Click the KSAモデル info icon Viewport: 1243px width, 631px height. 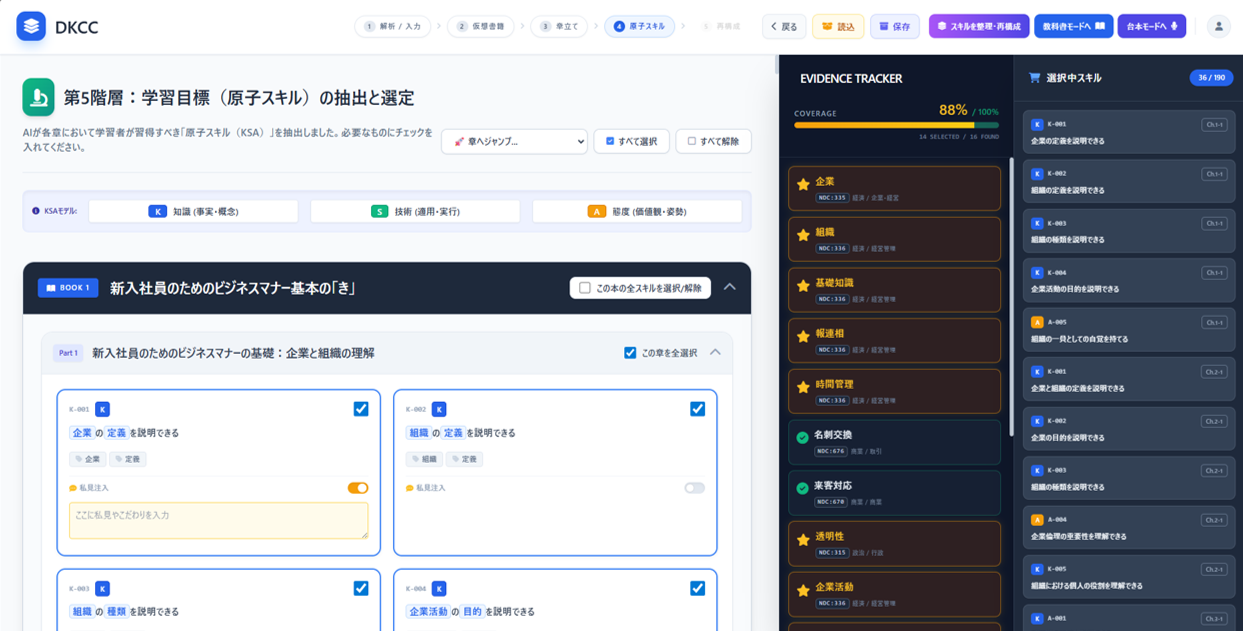pos(36,211)
